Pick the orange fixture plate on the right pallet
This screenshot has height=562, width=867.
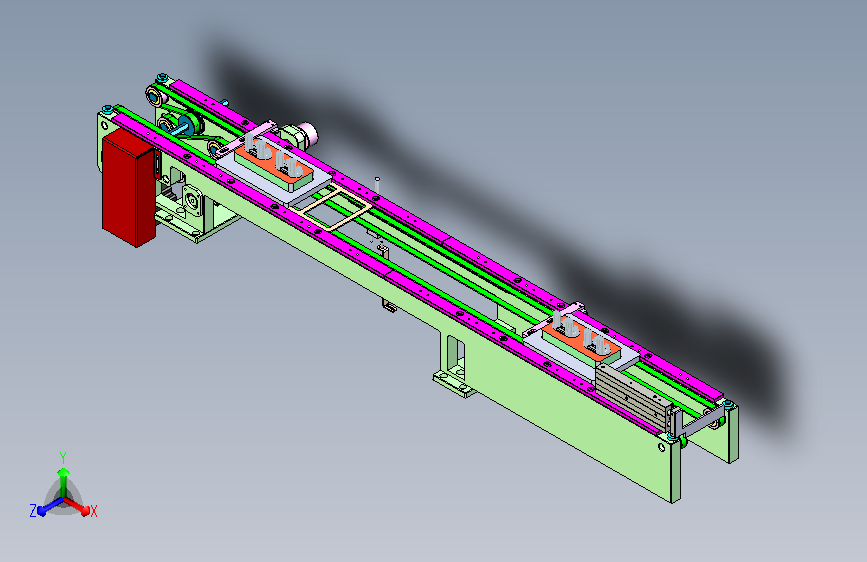578,339
